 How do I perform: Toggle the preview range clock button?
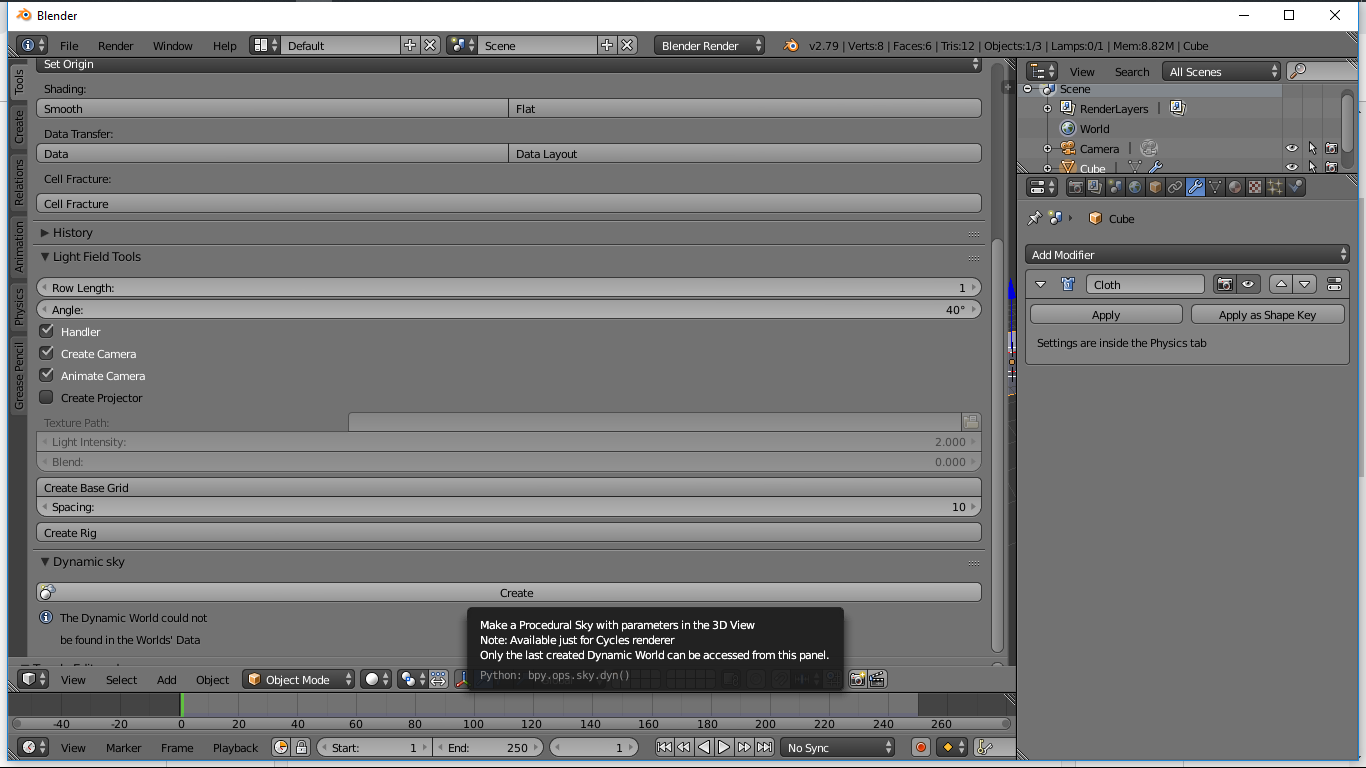pos(281,747)
